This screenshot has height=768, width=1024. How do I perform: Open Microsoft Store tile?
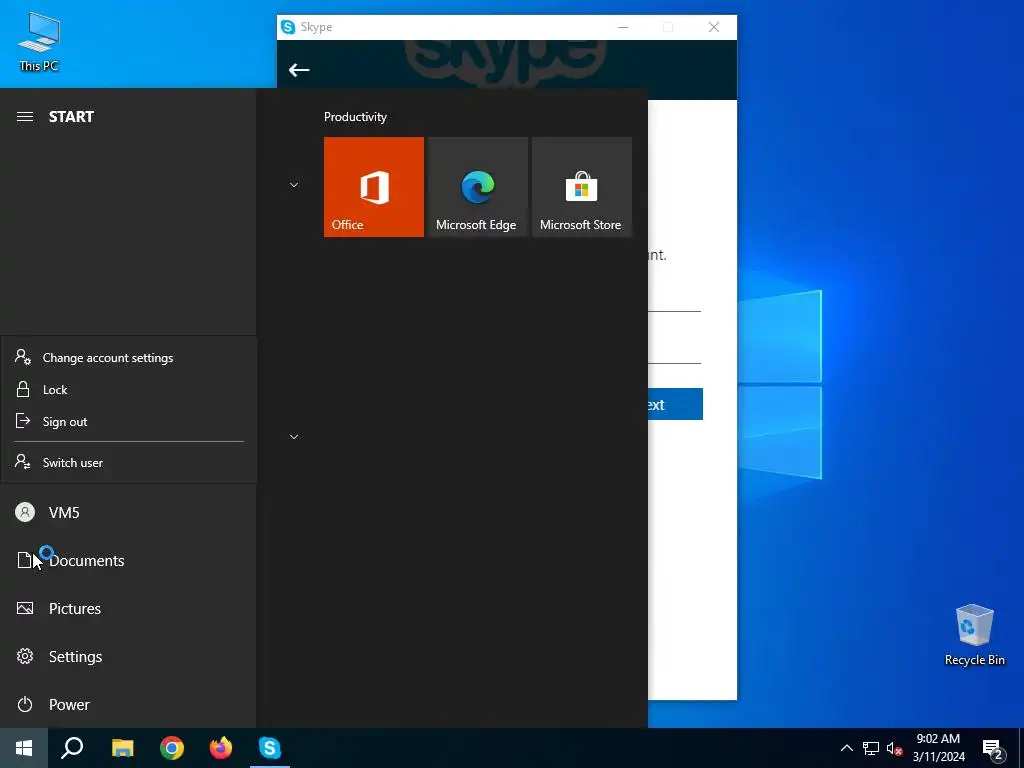tap(582, 187)
